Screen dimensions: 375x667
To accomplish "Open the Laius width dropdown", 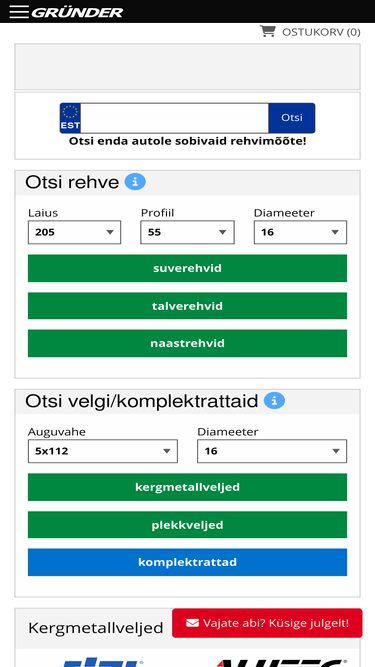I will tap(74, 232).
